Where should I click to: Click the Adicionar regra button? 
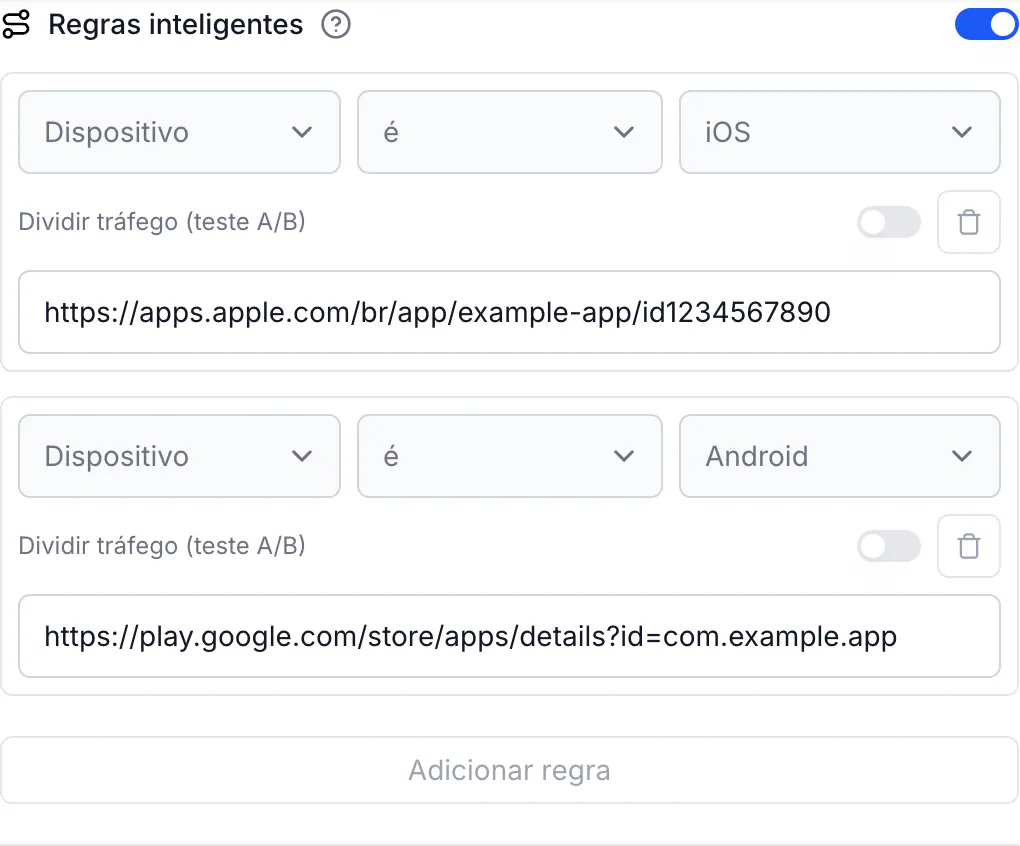(509, 770)
